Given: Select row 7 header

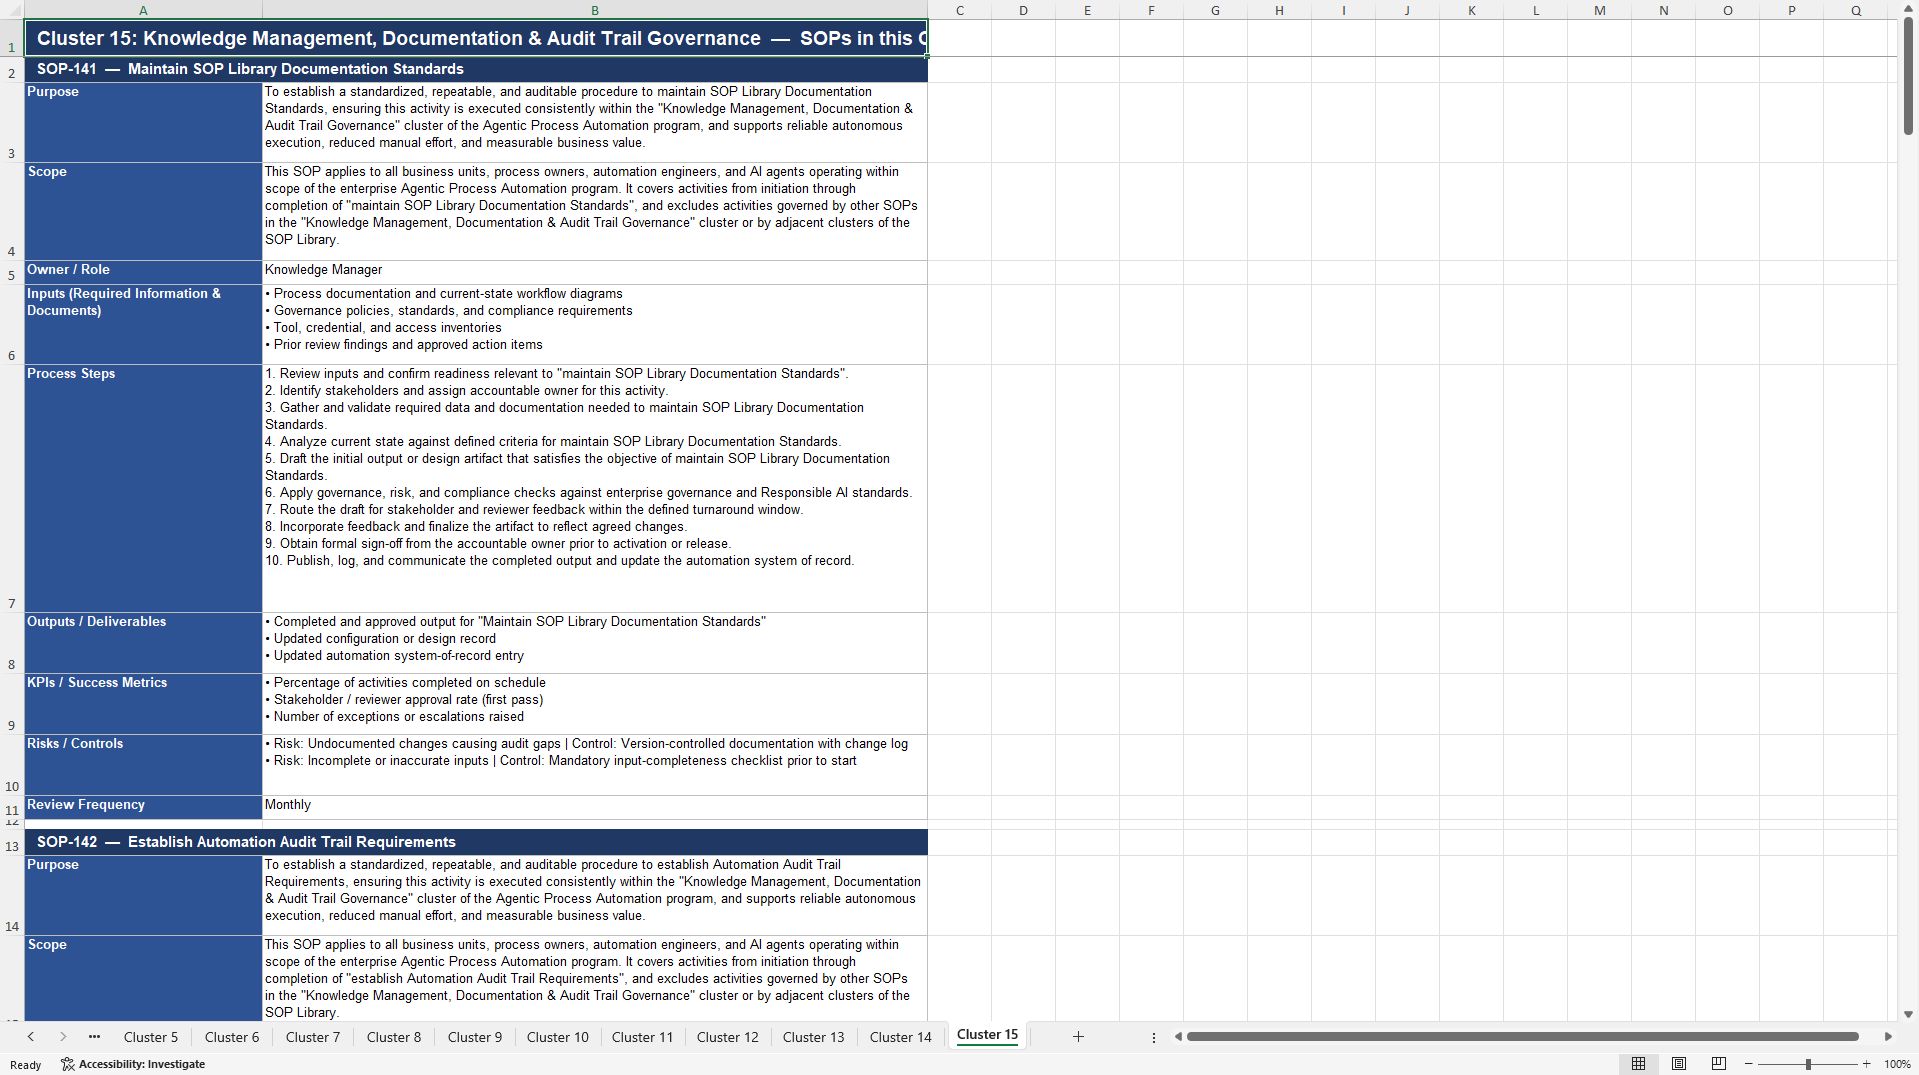Looking at the screenshot, I should (x=12, y=488).
